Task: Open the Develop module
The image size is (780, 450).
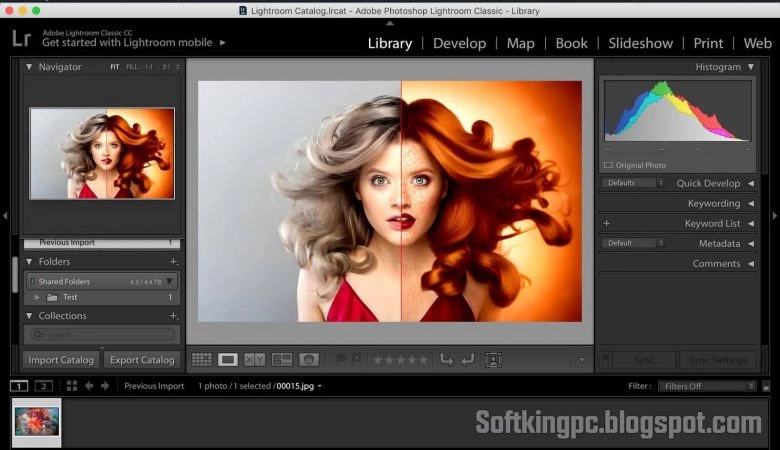Action: 459,43
